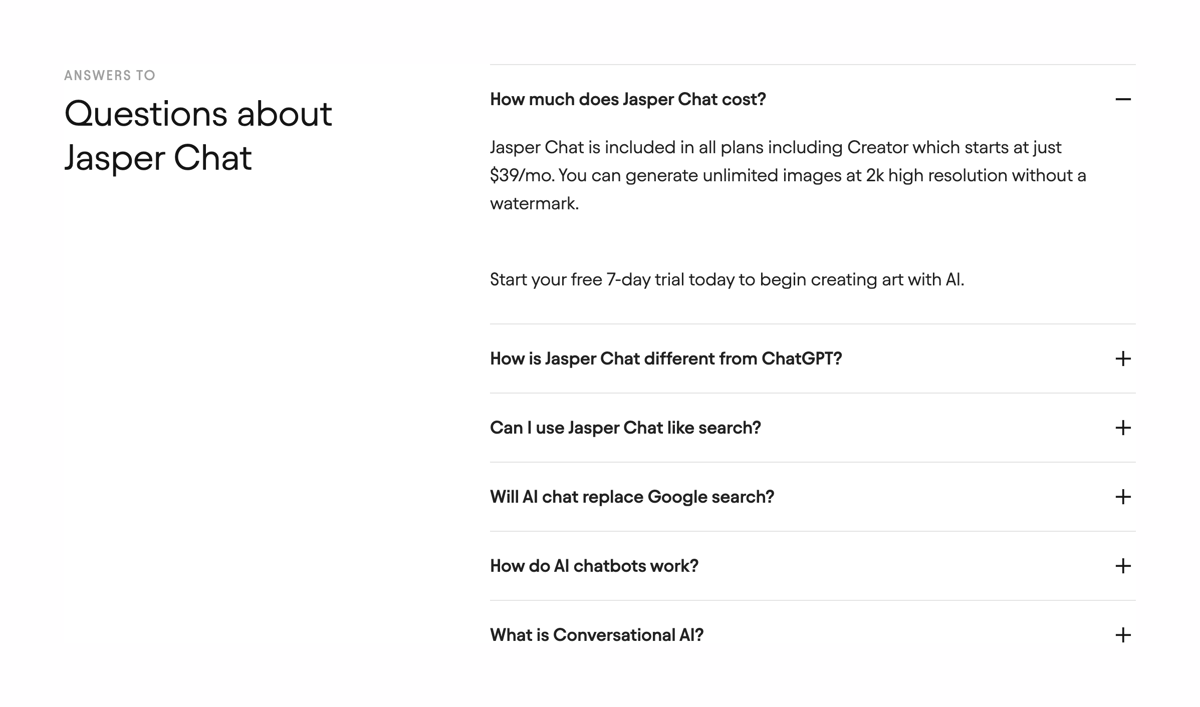Click the 'Questions about Jasper Chat' title

coord(197,136)
